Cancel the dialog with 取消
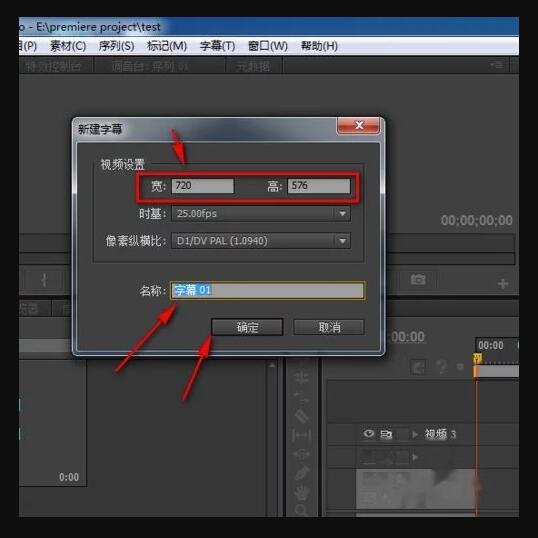Image resolution: width=538 pixels, height=538 pixels. [x=329, y=327]
